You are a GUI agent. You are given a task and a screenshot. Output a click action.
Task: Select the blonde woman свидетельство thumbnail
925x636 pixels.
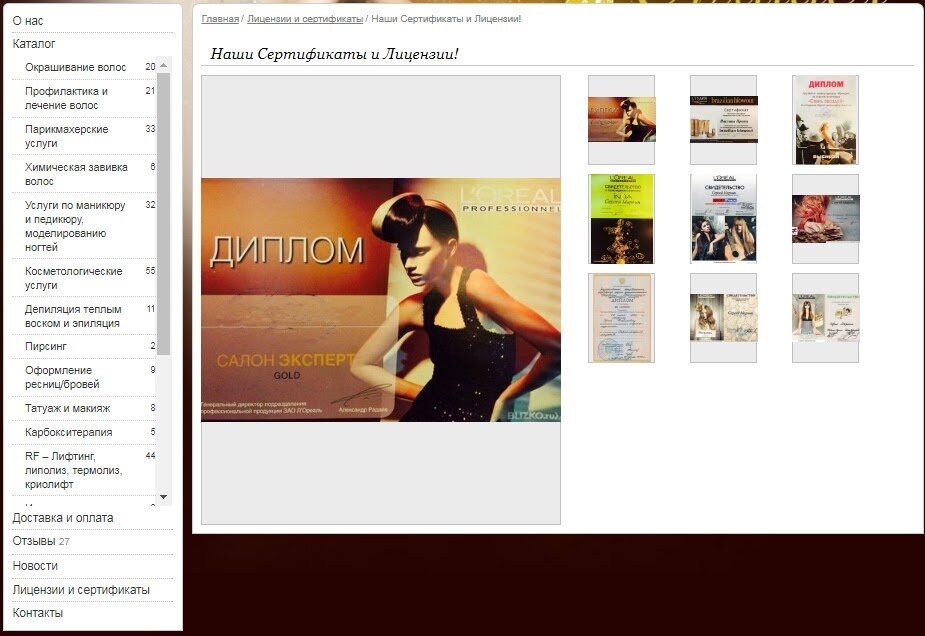coord(723,318)
